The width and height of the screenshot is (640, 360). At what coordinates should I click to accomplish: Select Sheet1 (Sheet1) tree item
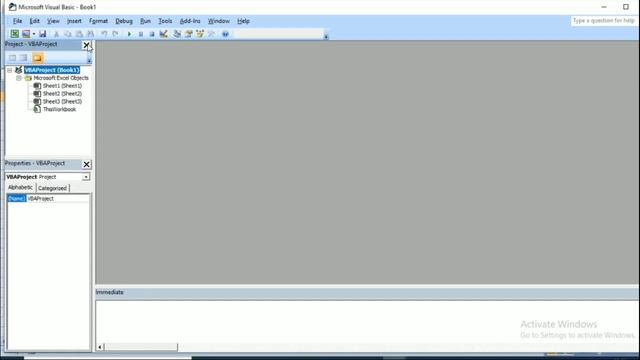[62, 86]
